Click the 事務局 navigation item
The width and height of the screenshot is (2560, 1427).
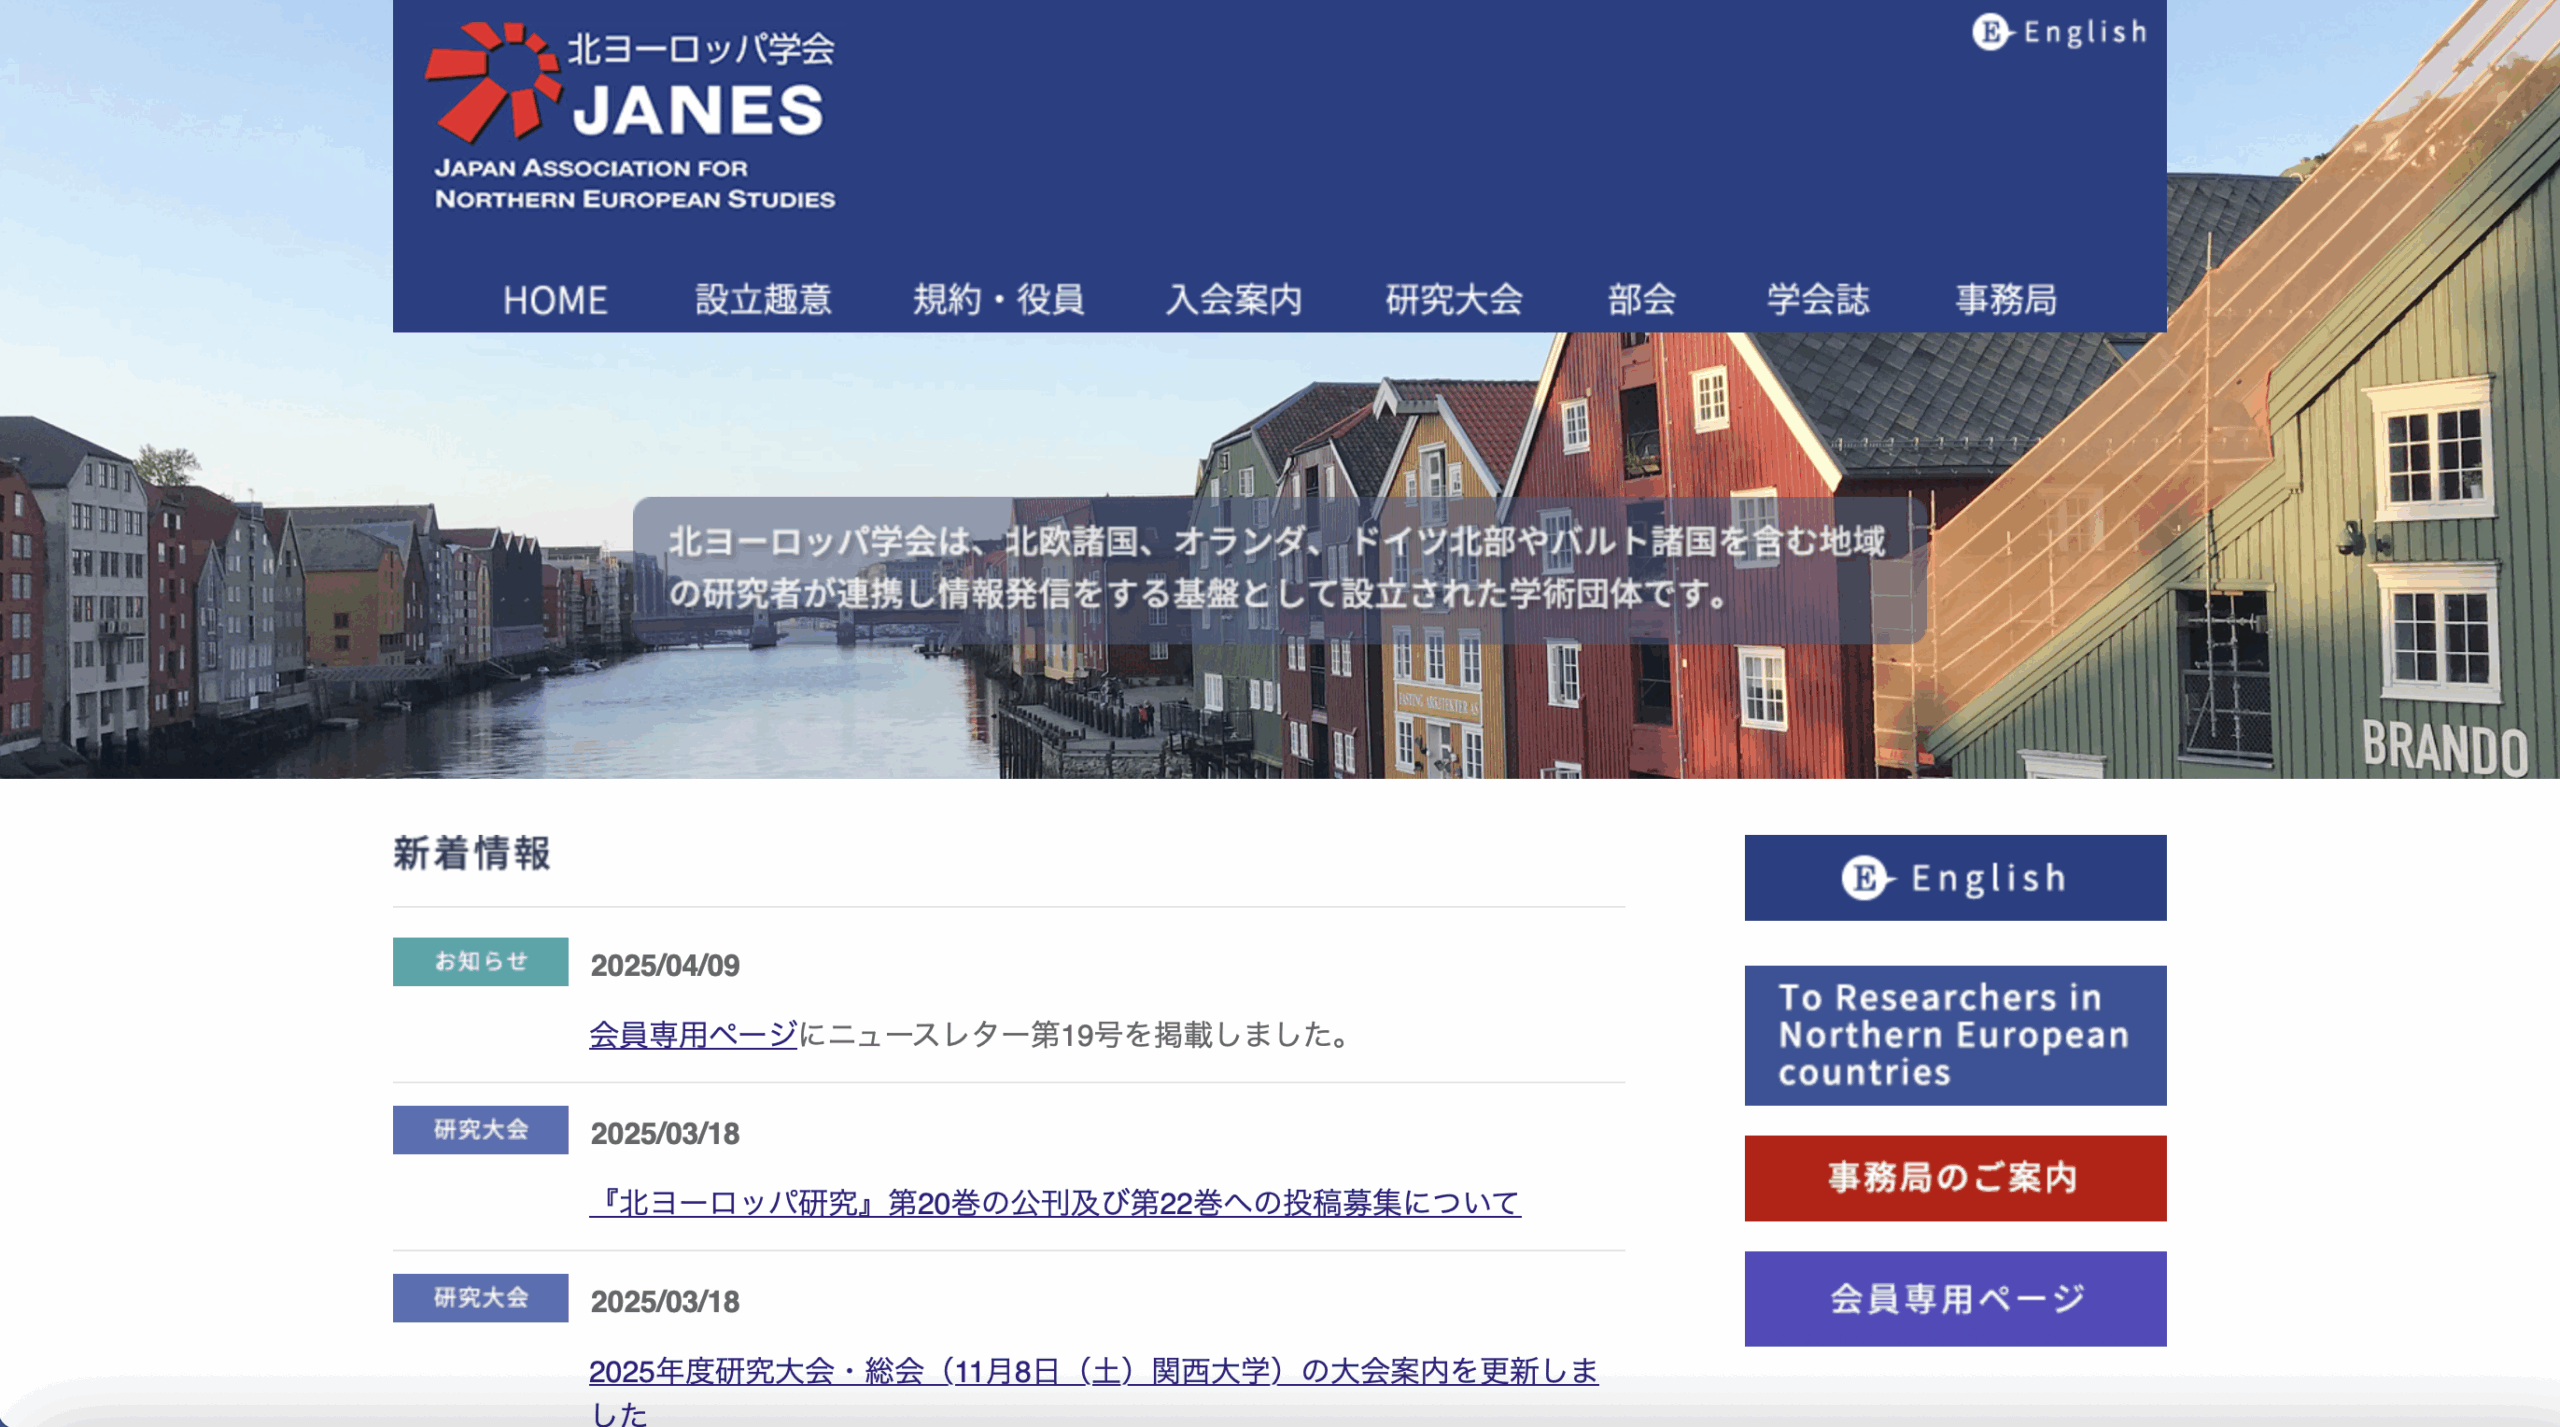[2006, 300]
